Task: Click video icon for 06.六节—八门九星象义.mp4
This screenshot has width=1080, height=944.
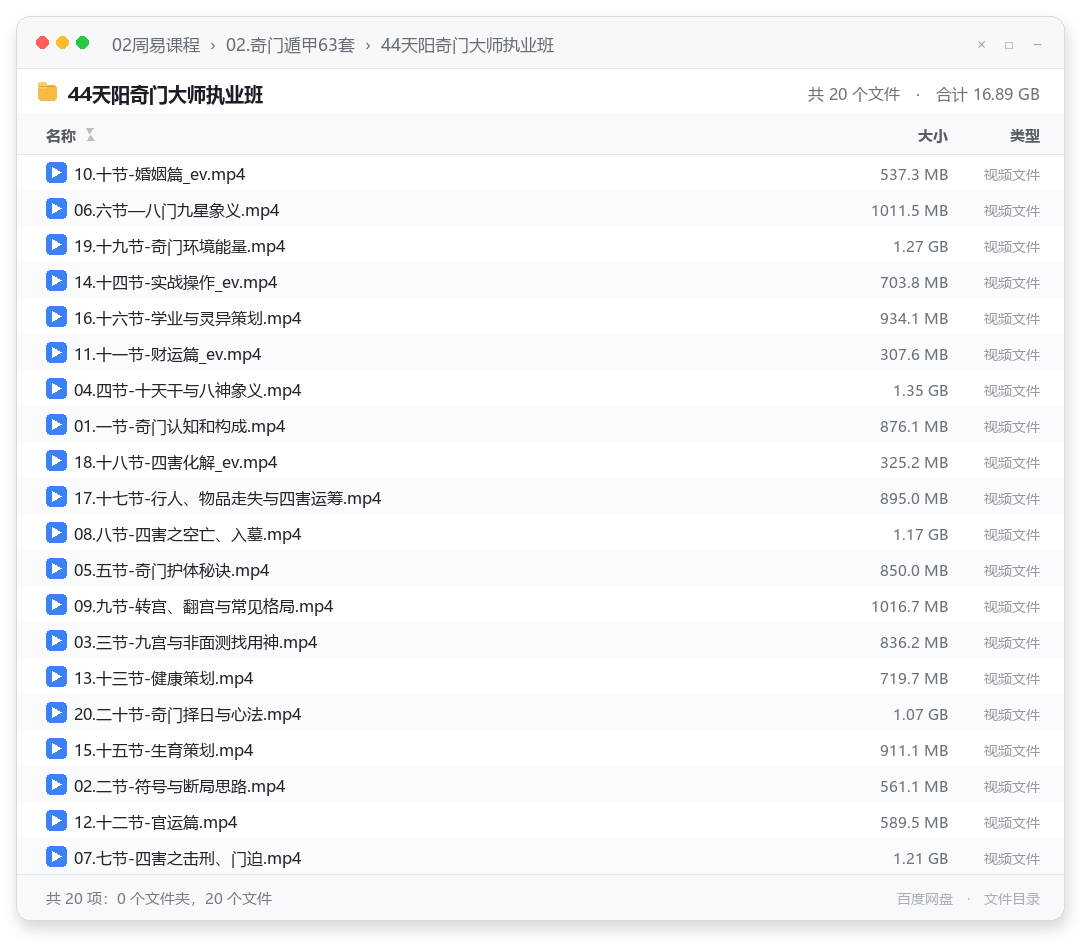Action: pyautogui.click(x=56, y=209)
